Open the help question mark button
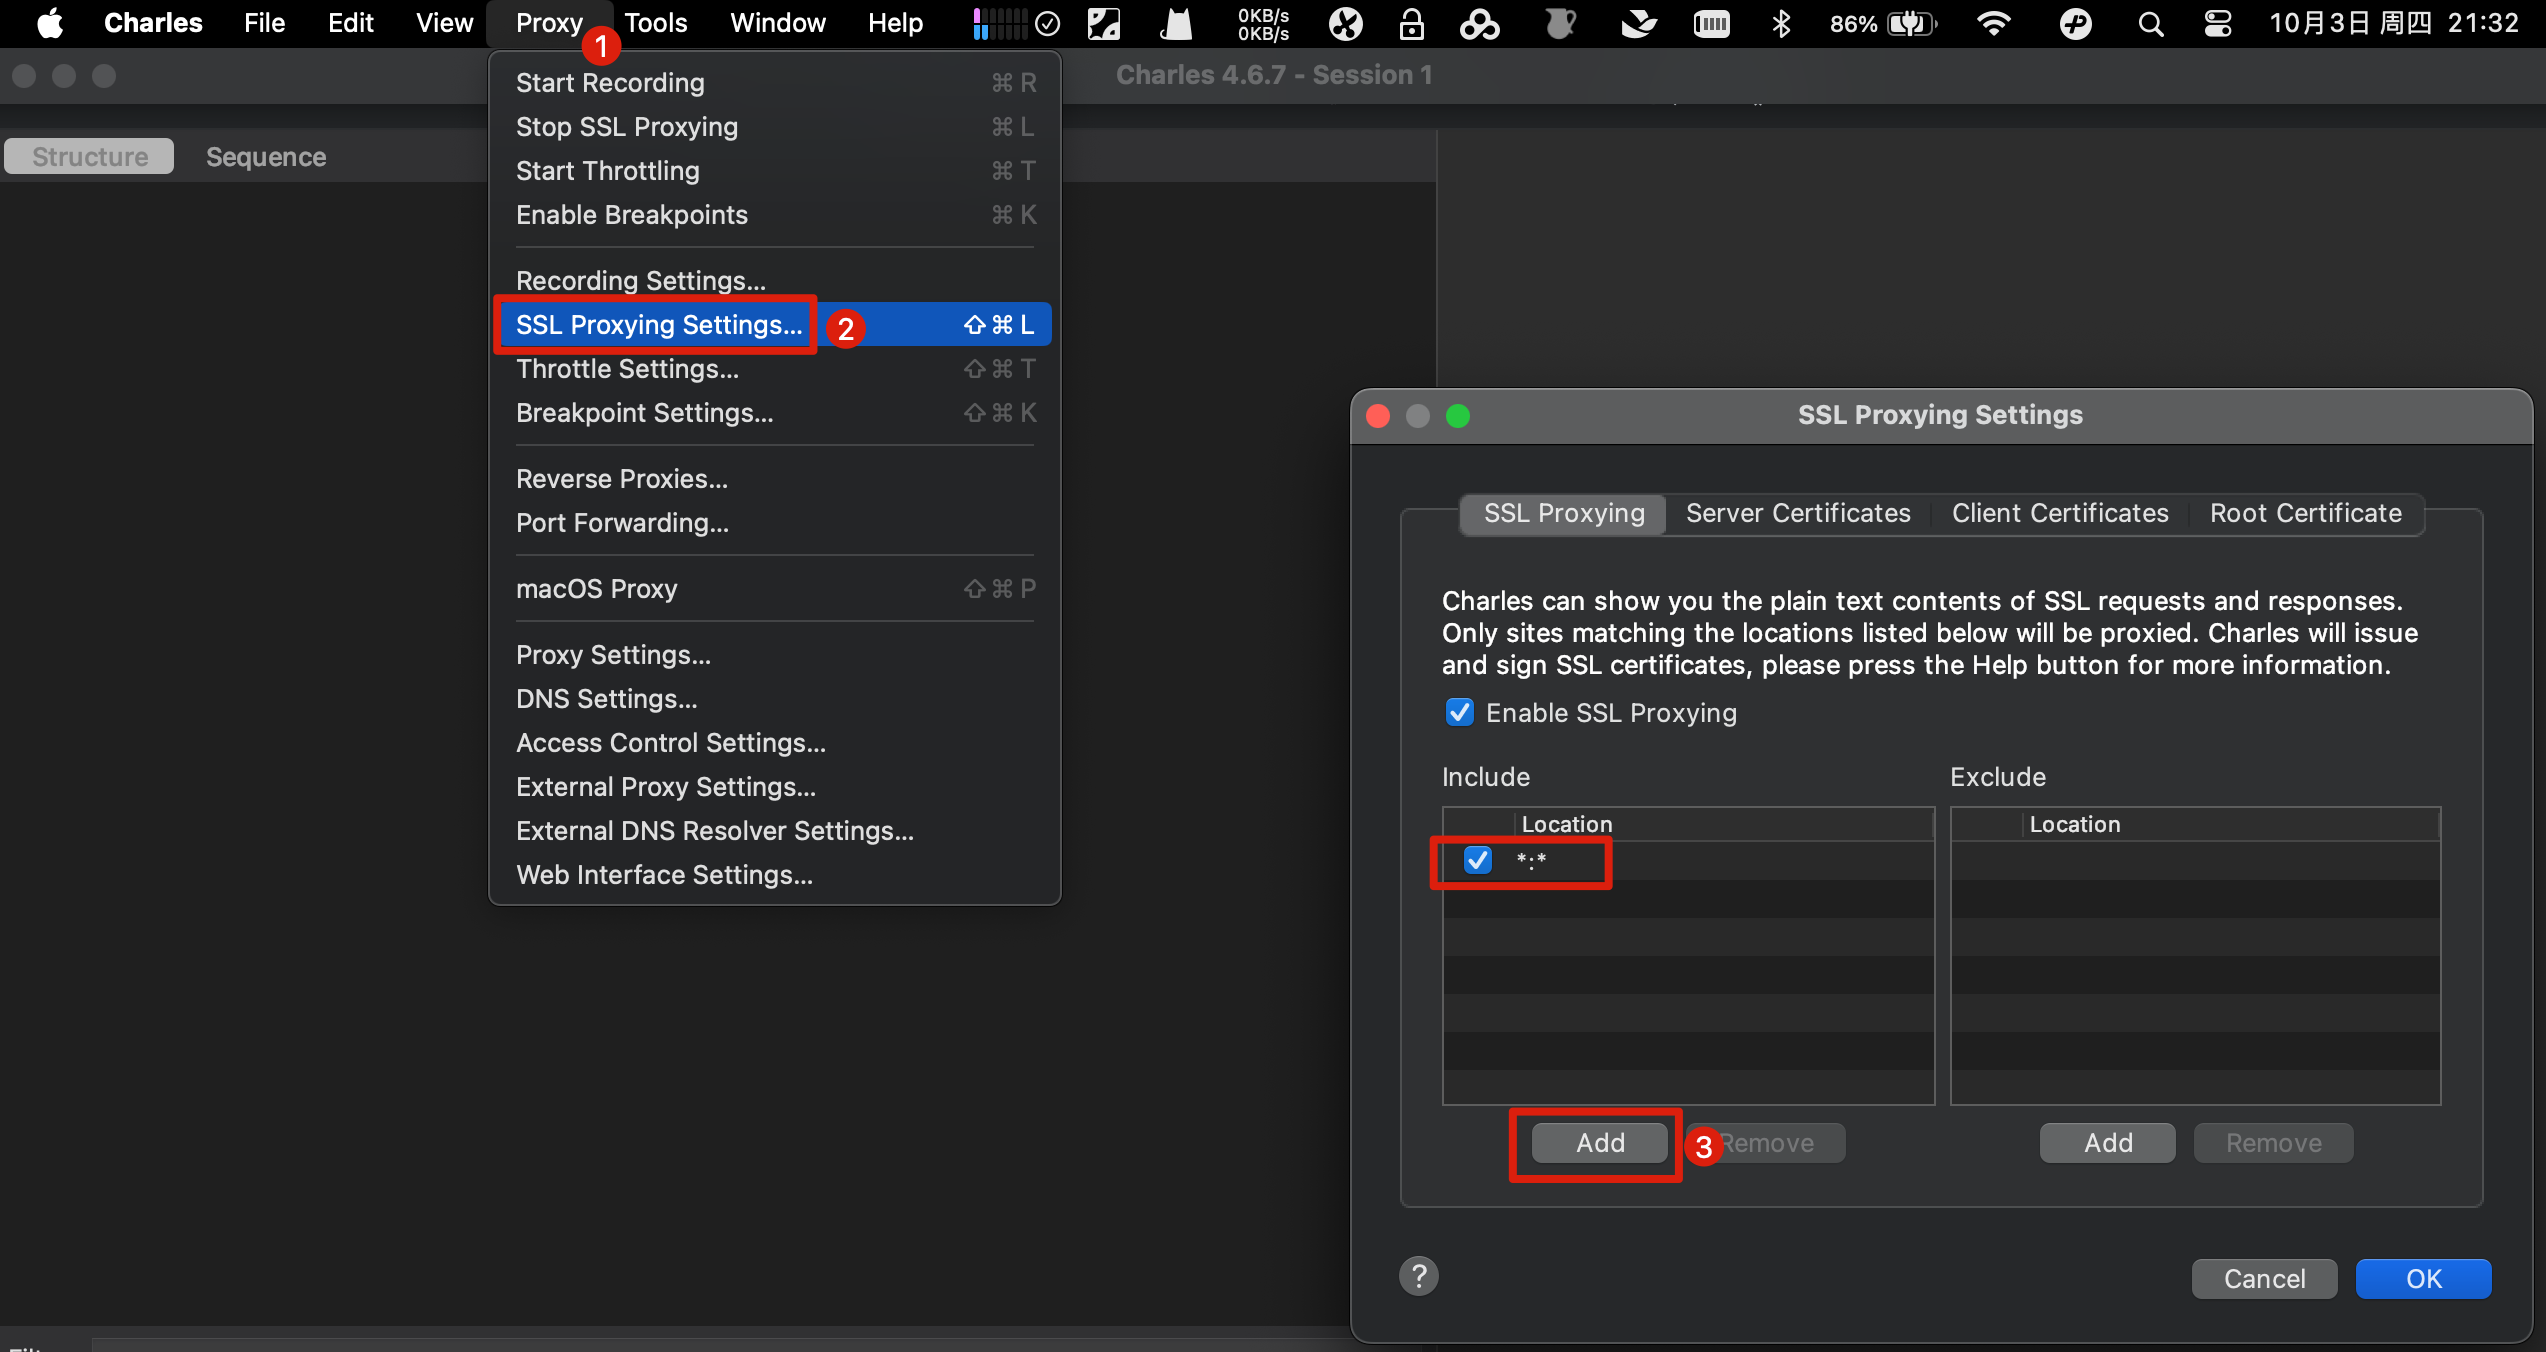Image resolution: width=2546 pixels, height=1352 pixels. click(x=1418, y=1276)
